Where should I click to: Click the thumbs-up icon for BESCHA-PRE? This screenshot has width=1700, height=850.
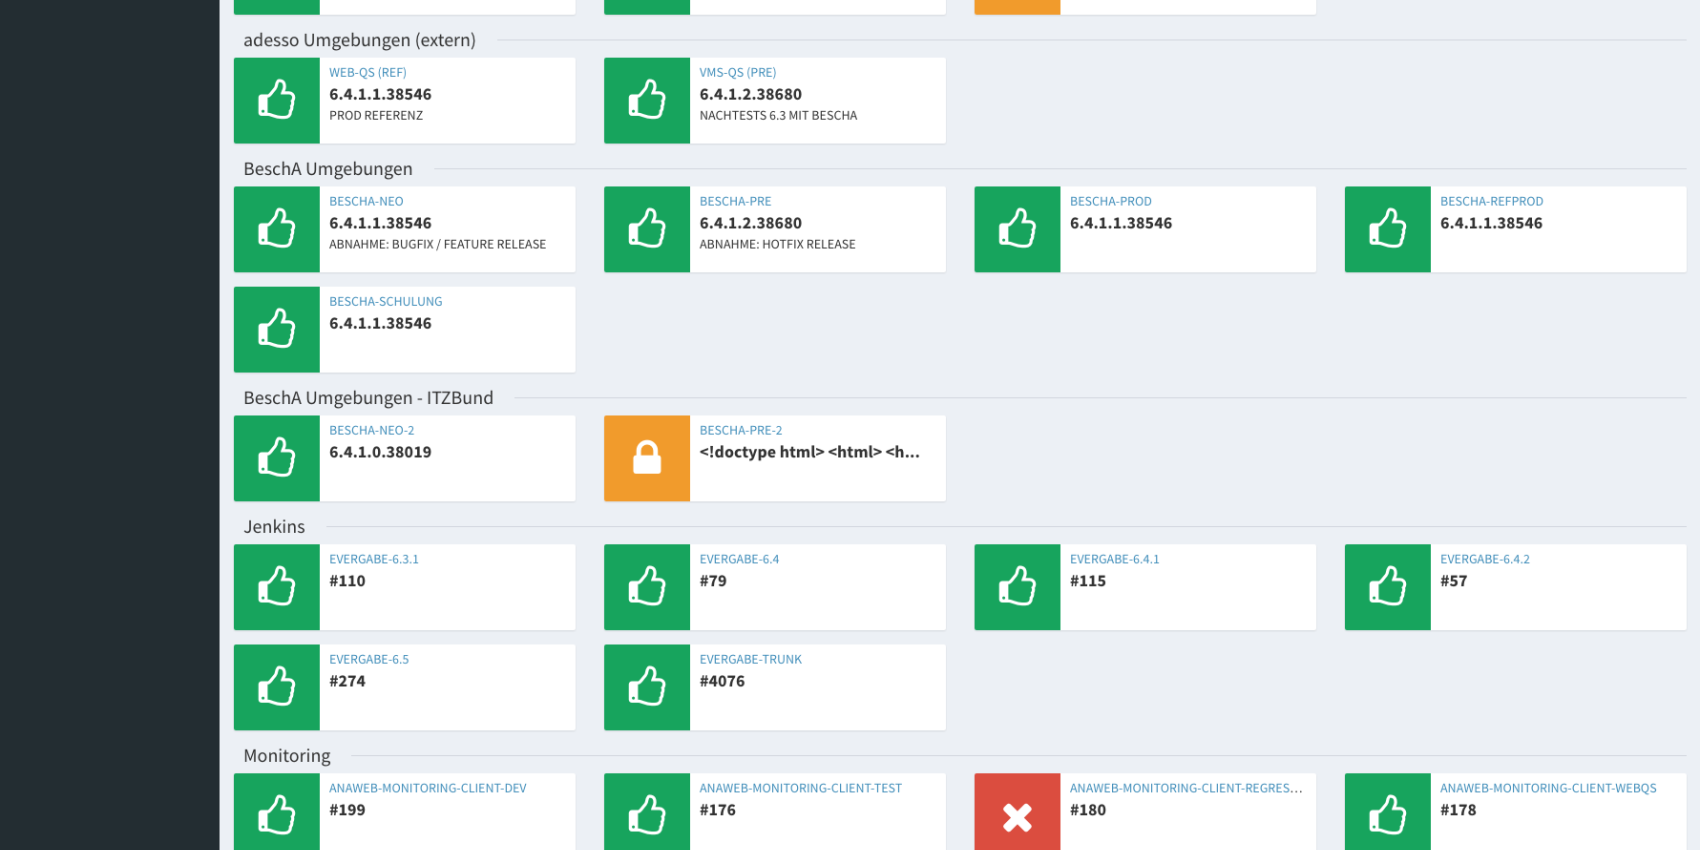[647, 229]
